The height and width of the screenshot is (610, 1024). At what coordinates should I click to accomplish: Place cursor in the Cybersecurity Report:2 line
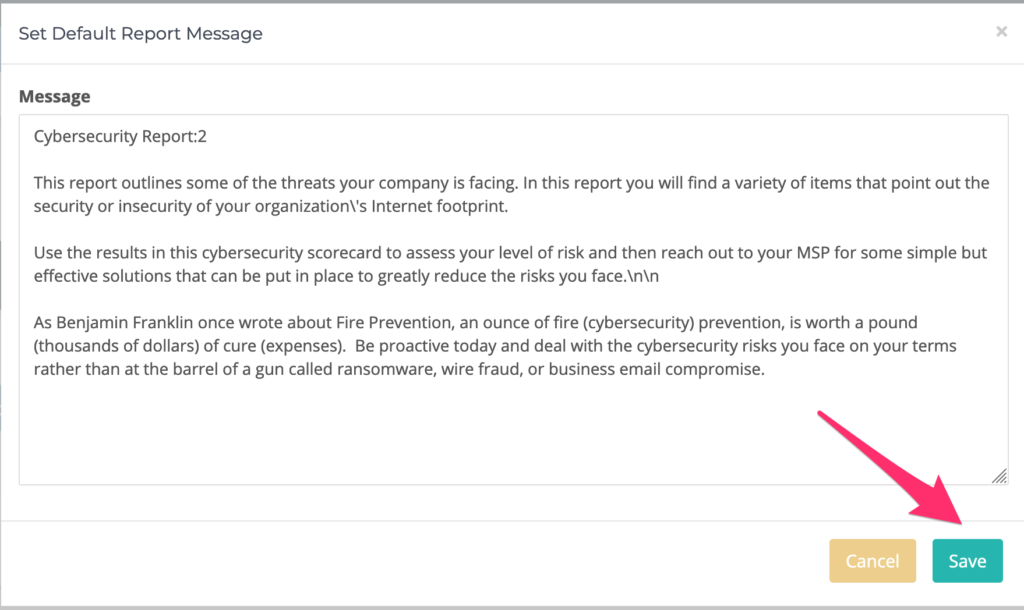[120, 136]
